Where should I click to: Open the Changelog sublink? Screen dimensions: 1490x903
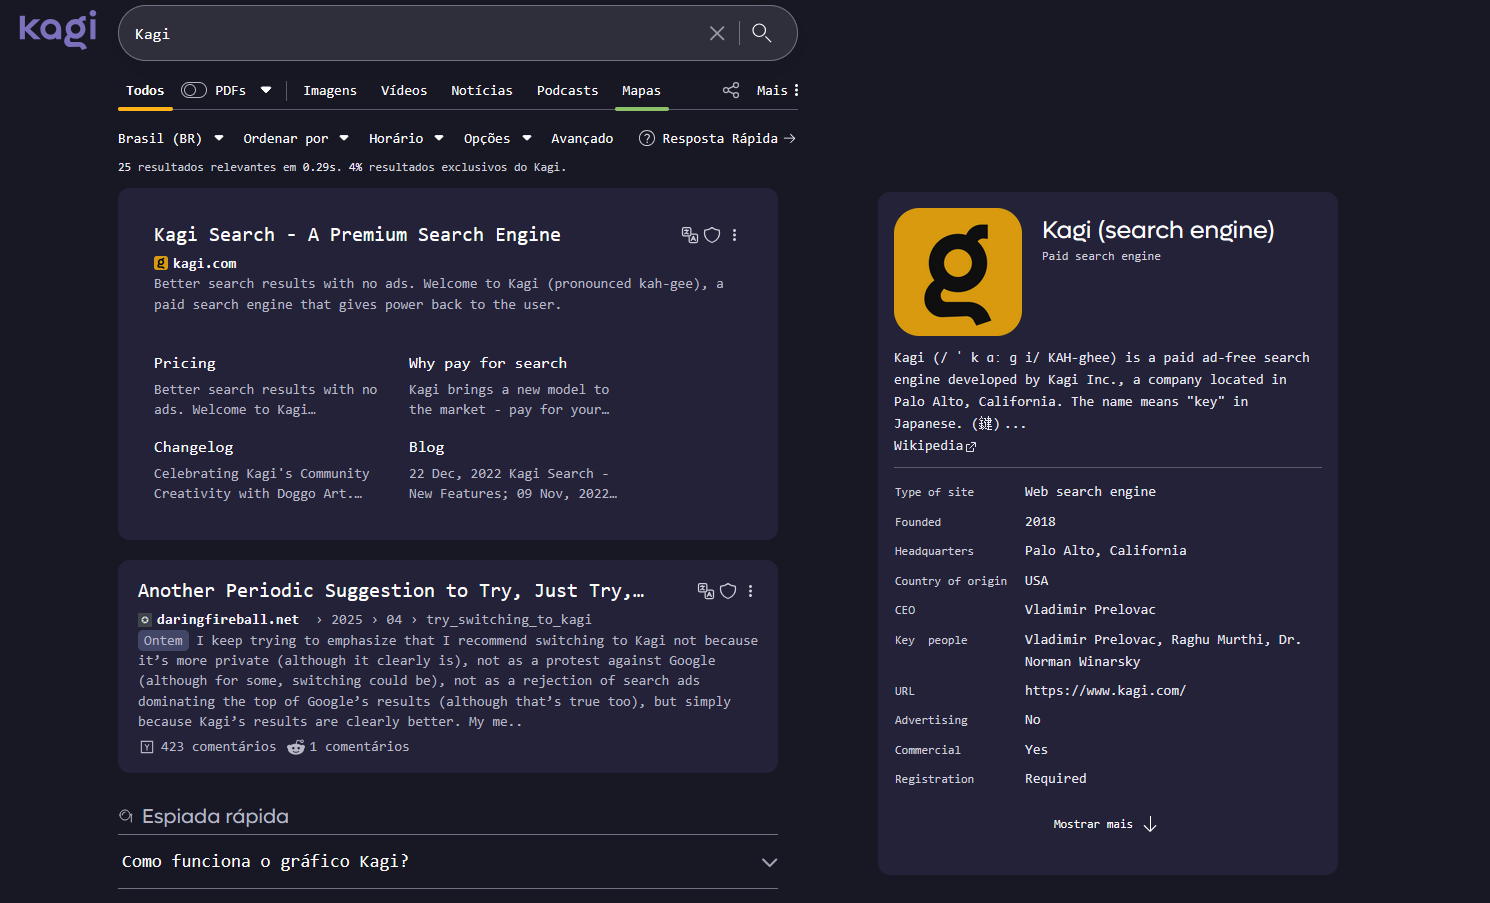pyautogui.click(x=193, y=447)
